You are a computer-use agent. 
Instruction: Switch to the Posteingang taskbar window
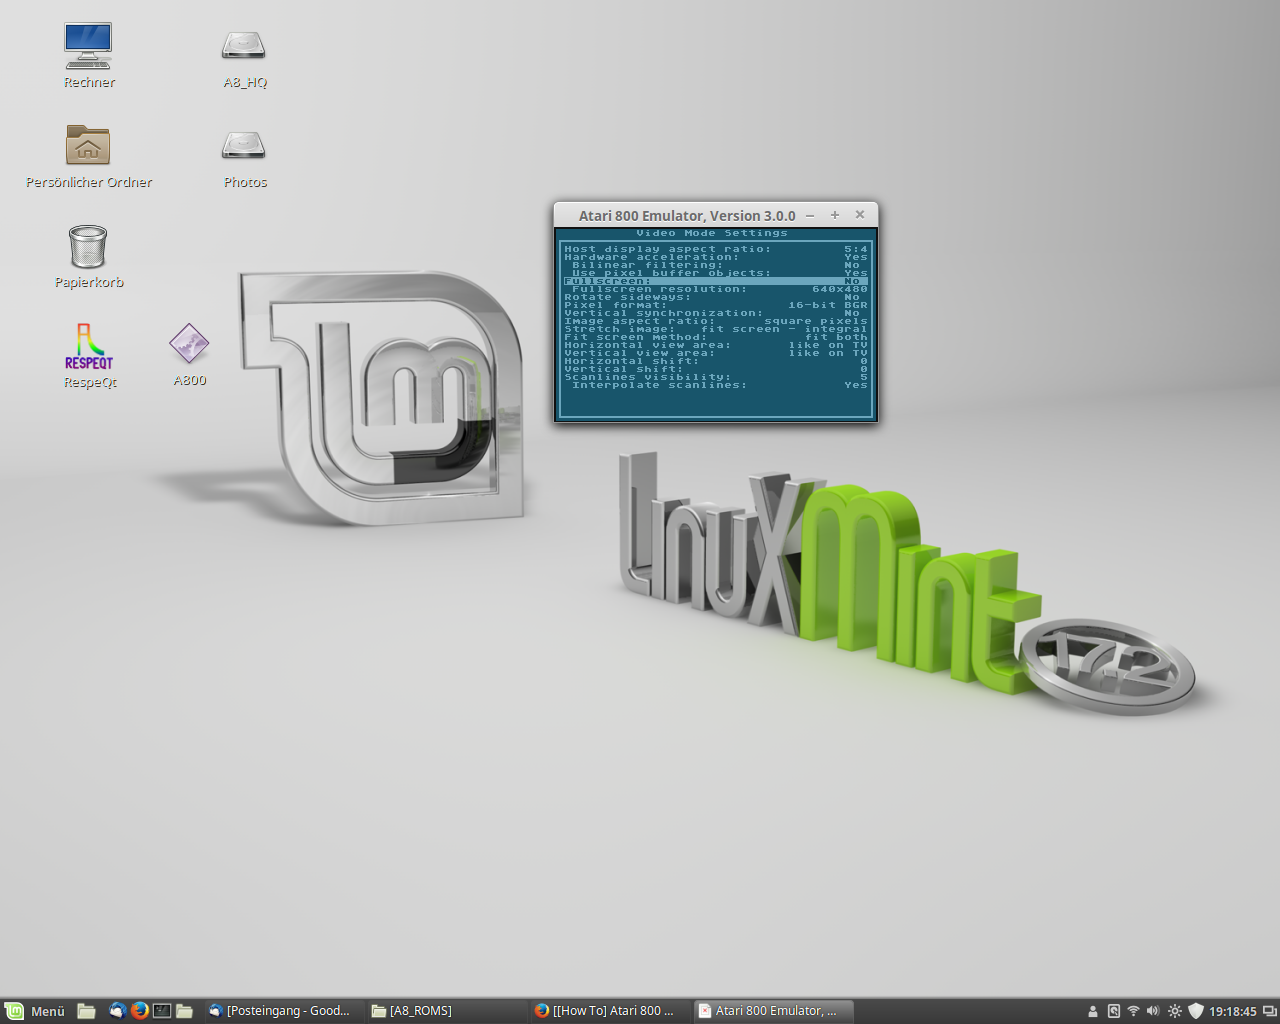[282, 1011]
